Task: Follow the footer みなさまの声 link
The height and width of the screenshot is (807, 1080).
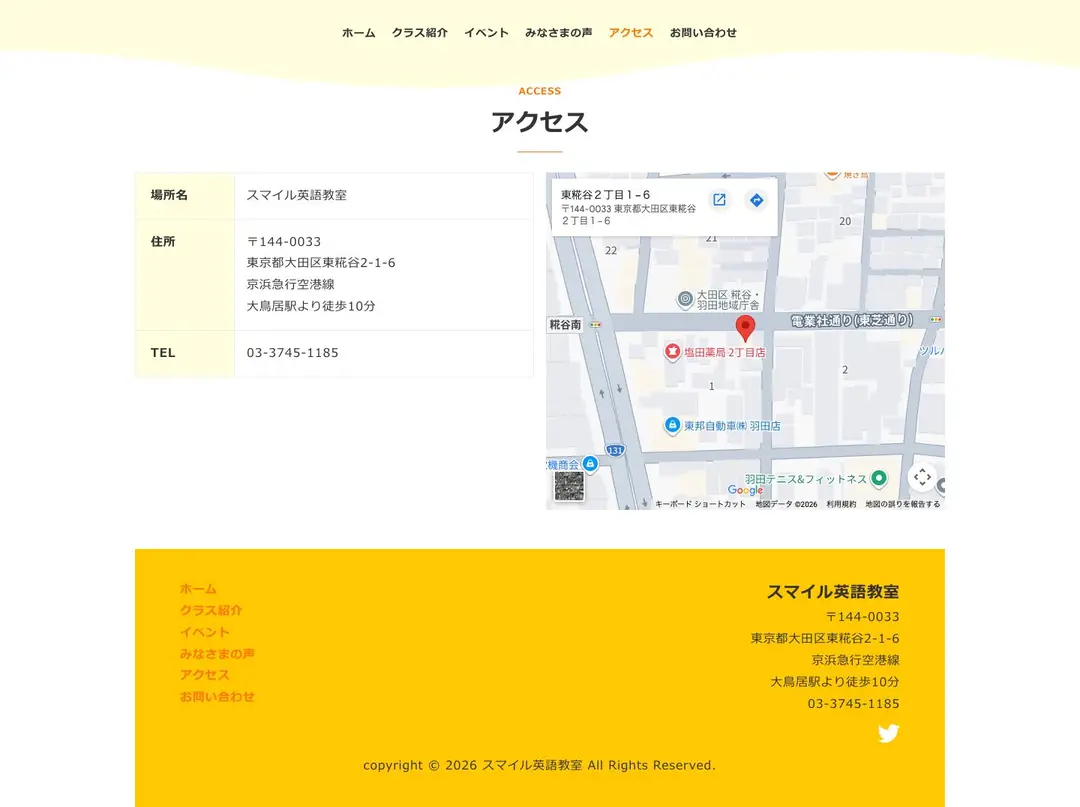Action: [217, 653]
